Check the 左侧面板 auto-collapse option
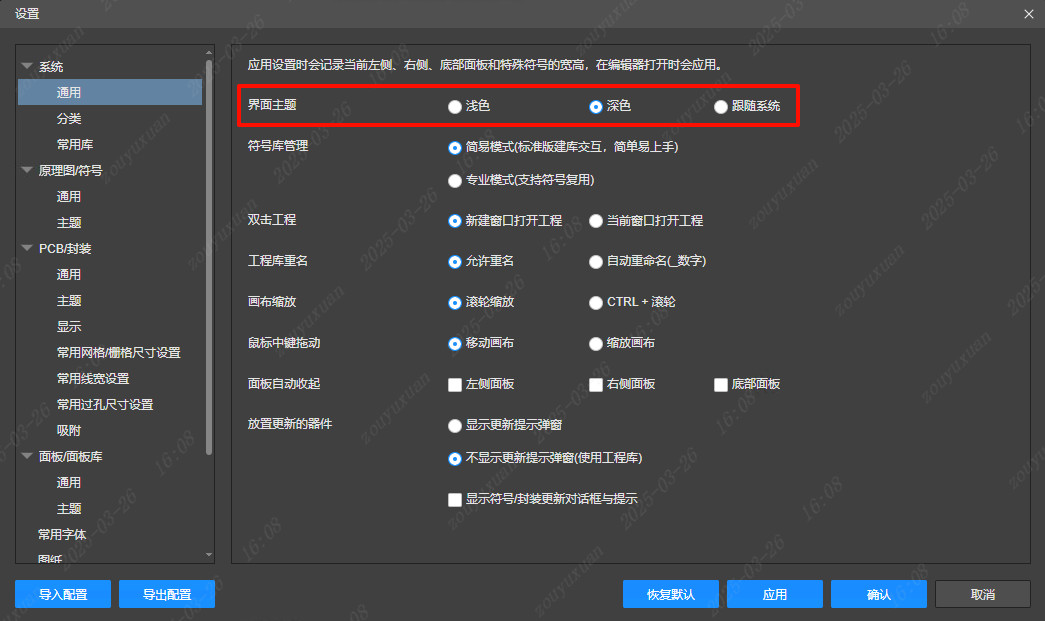 point(455,384)
